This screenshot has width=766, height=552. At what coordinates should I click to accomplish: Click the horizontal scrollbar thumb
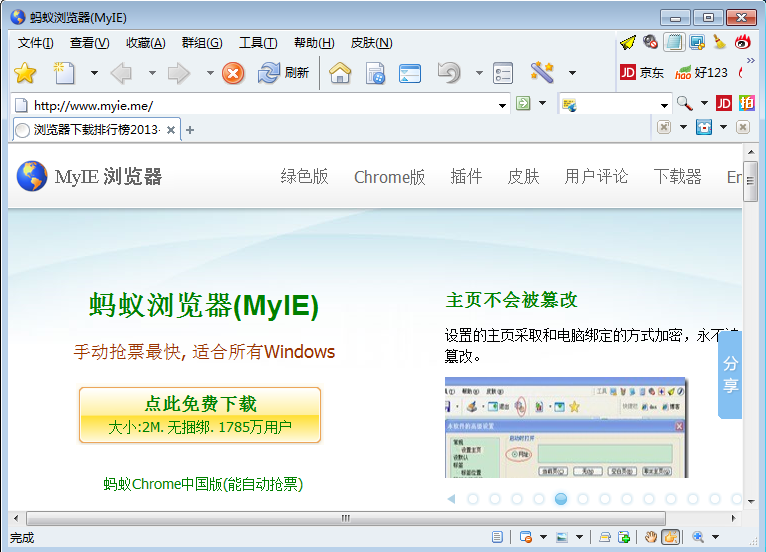click(346, 518)
